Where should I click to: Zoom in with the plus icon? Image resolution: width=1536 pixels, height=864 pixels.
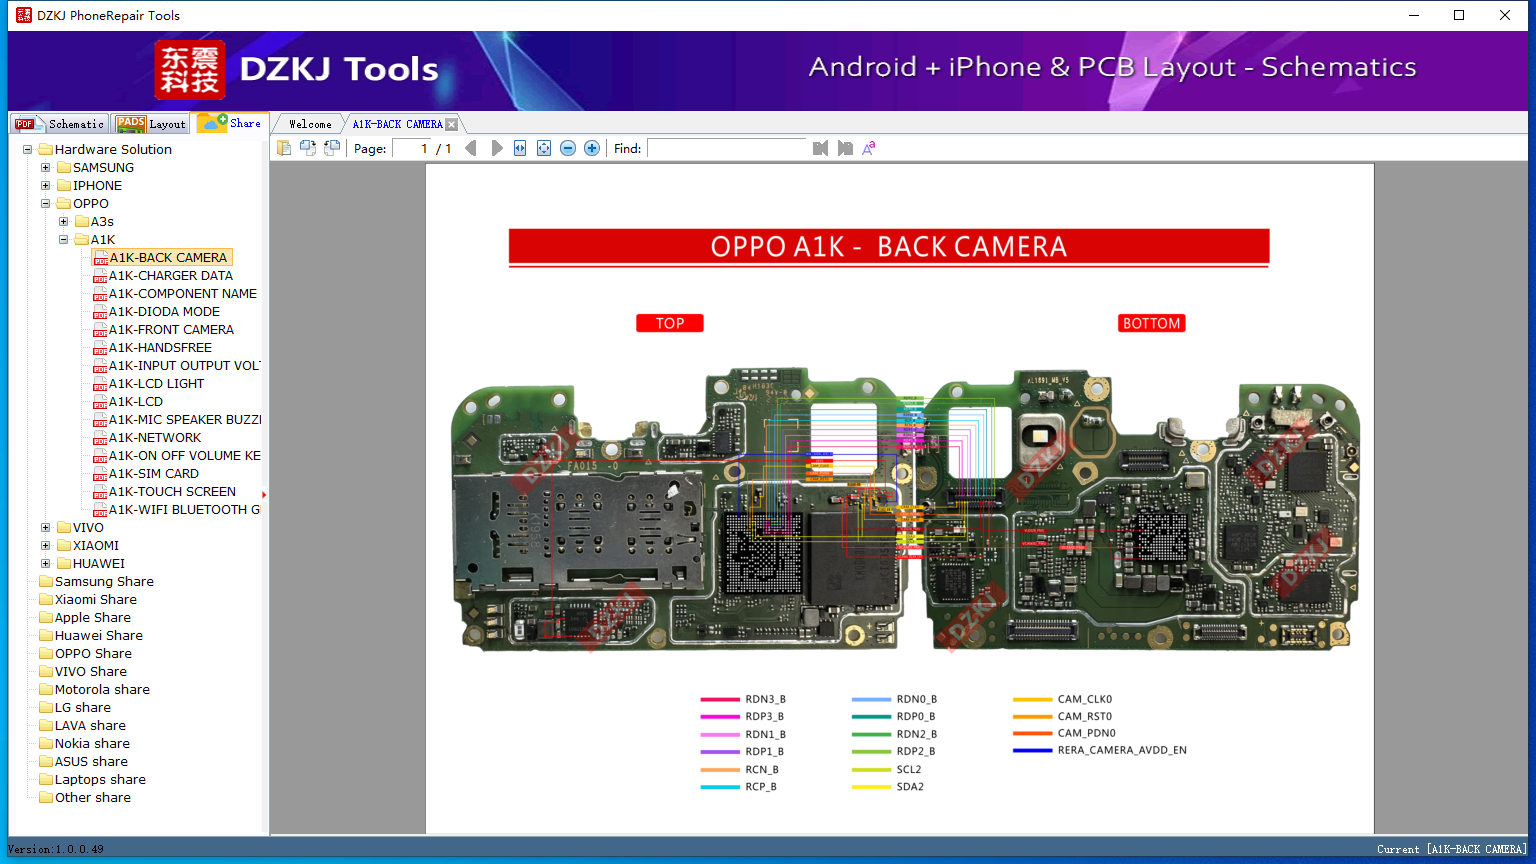point(592,148)
